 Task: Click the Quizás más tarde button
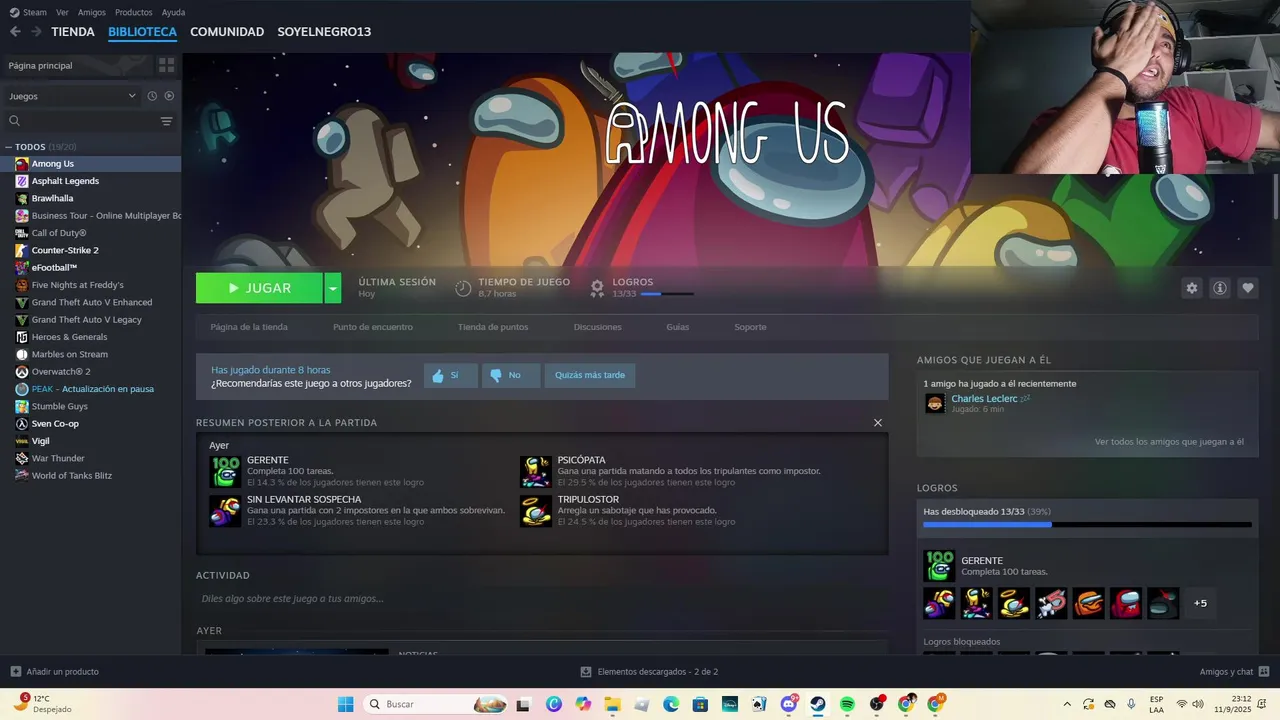pyautogui.click(x=590, y=376)
